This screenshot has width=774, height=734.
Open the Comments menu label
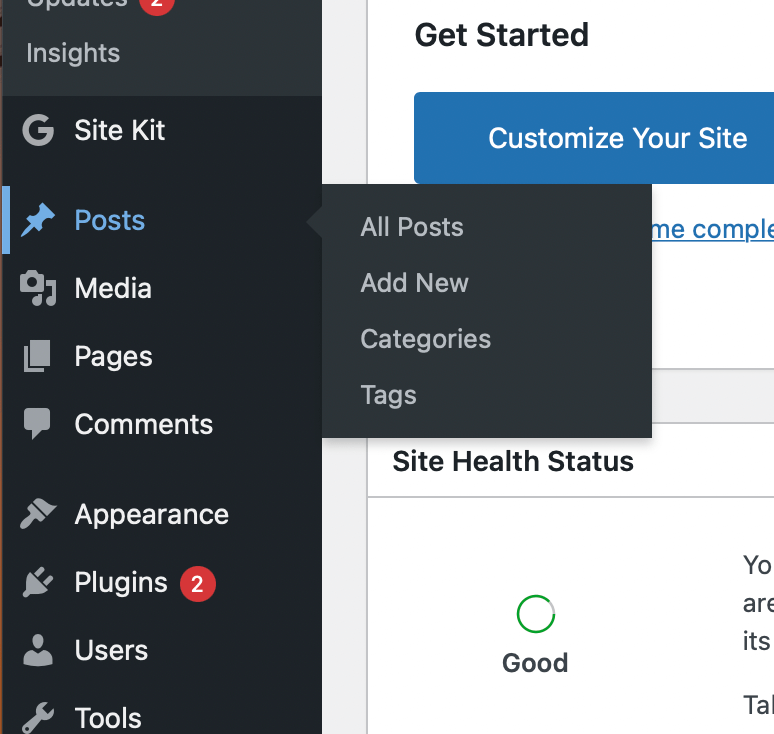pos(144,424)
